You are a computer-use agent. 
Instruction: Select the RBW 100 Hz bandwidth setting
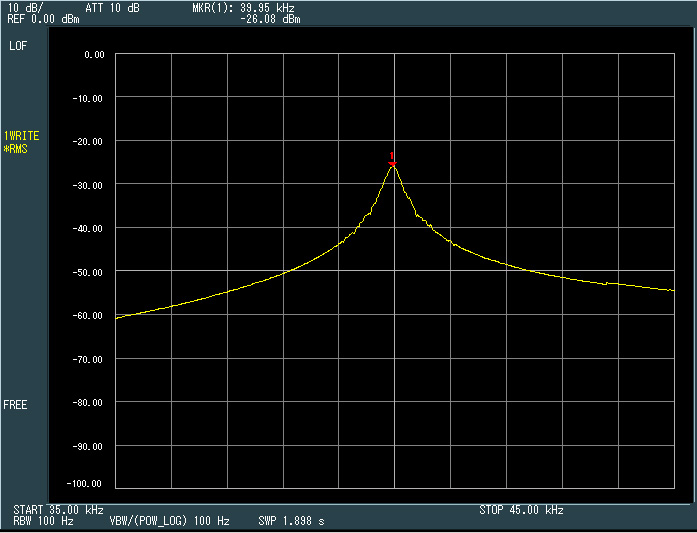click(44, 522)
